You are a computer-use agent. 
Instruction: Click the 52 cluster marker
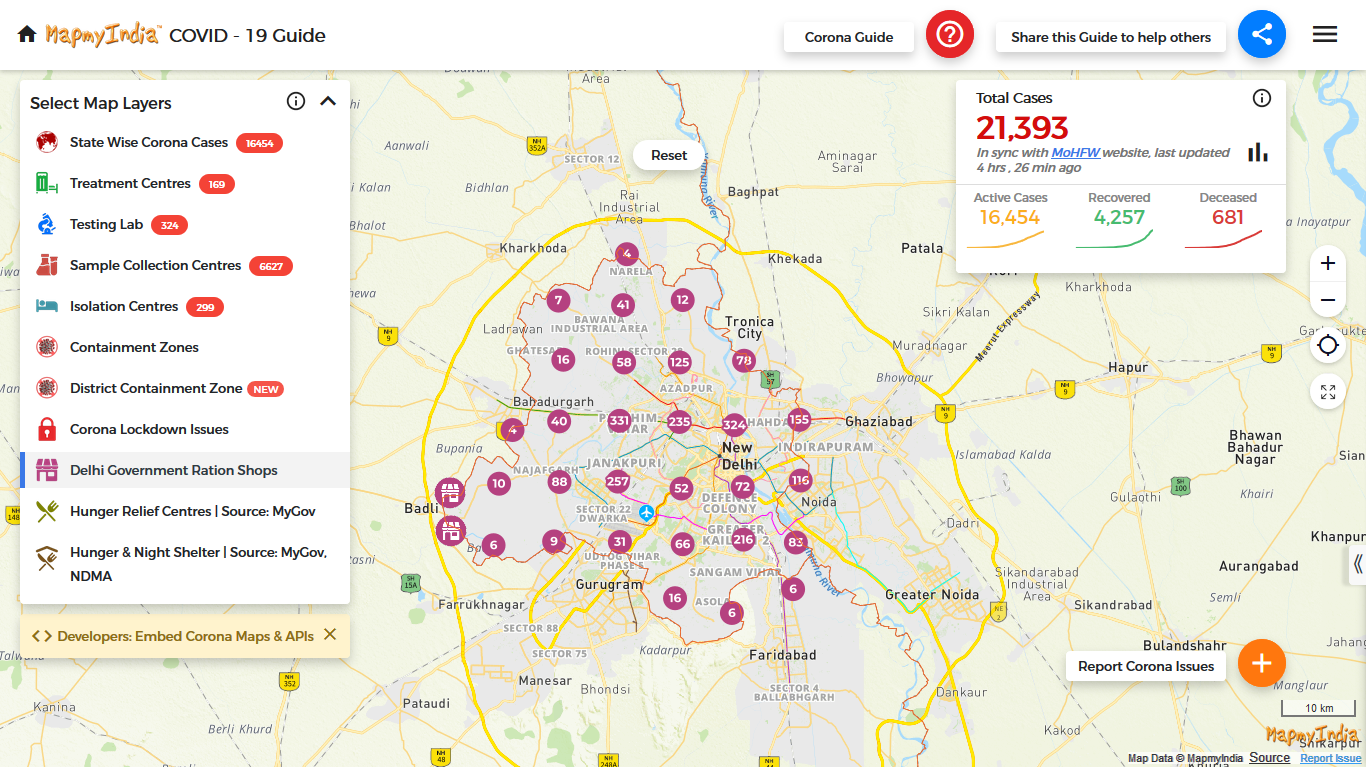point(682,488)
